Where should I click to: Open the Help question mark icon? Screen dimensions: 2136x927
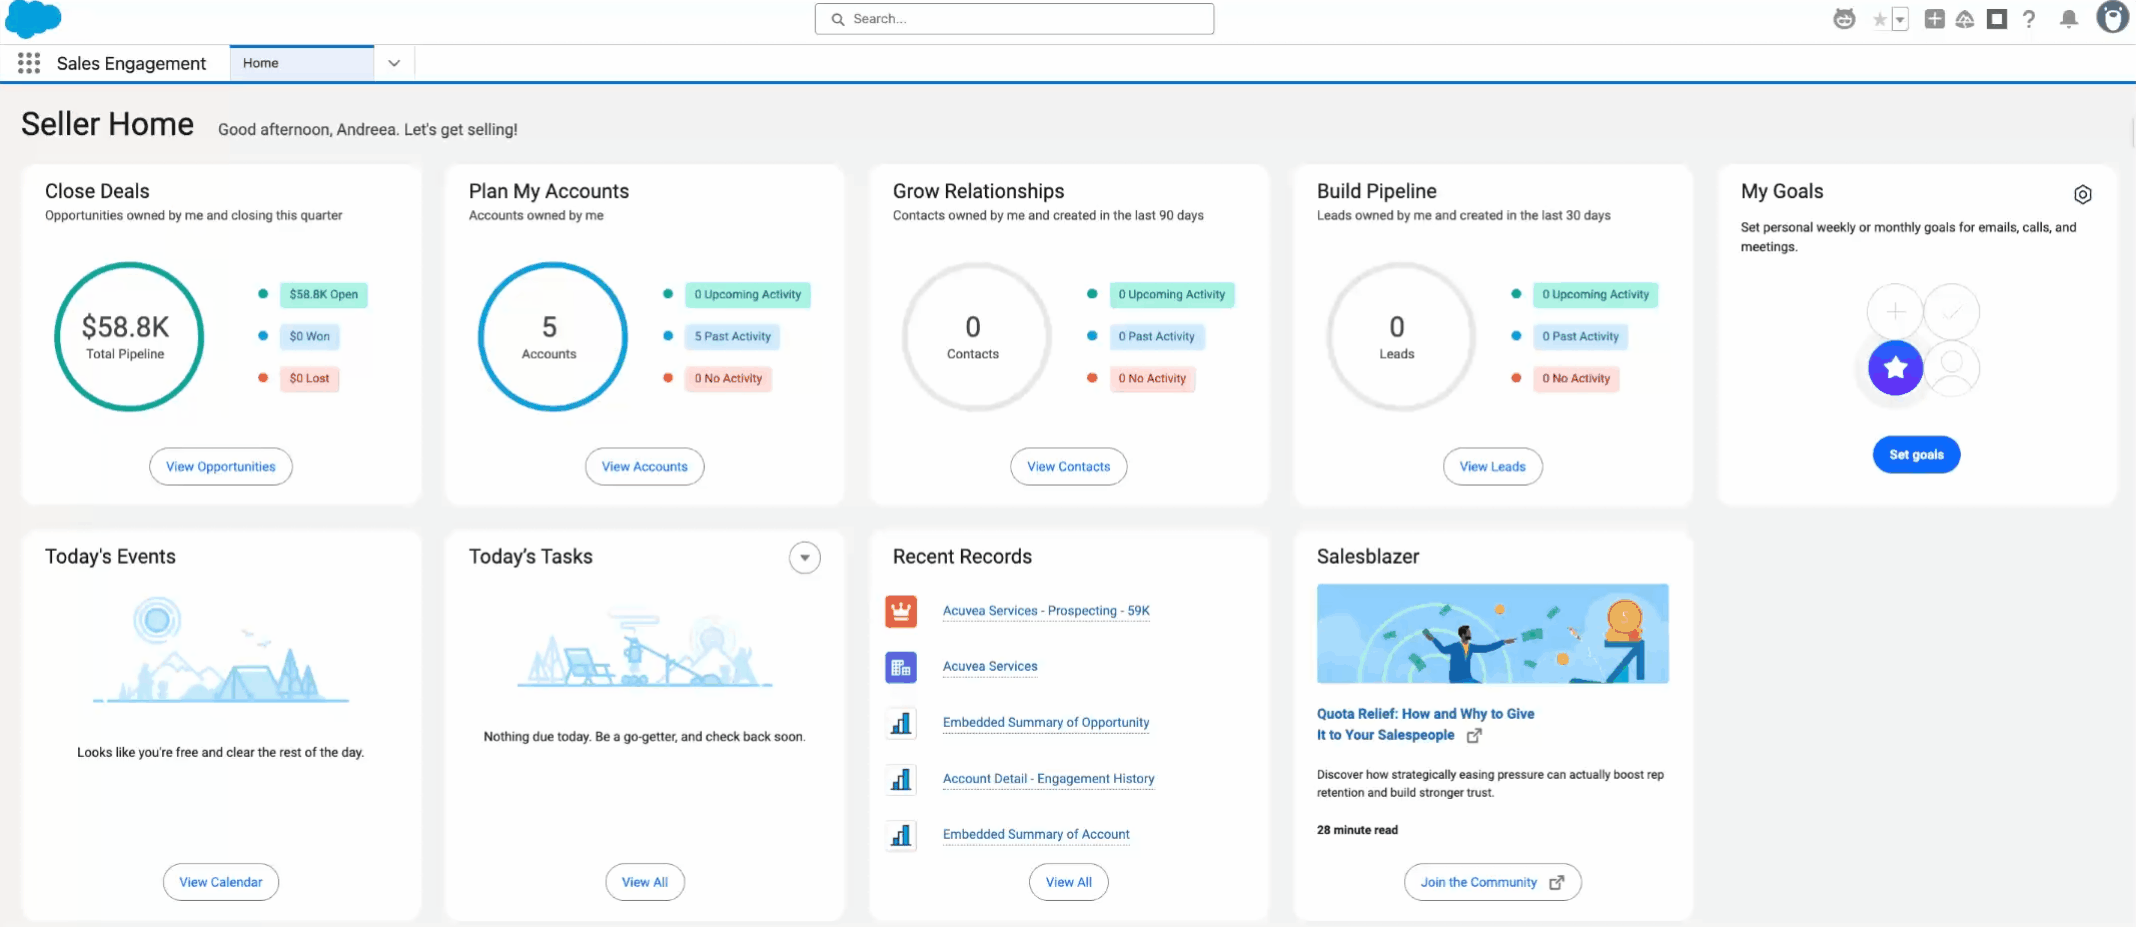[2029, 19]
